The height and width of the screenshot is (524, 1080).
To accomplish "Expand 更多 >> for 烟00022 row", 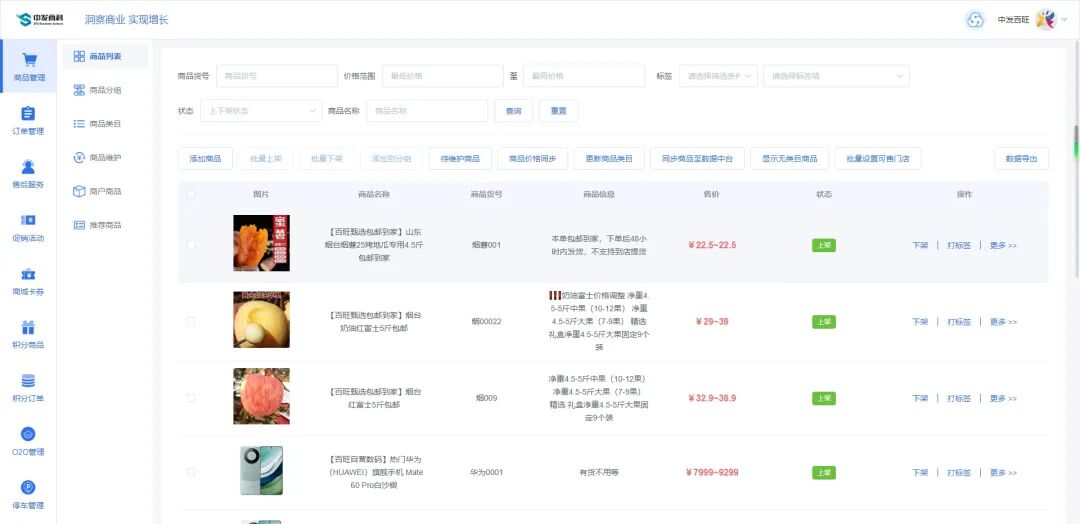I will (1003, 322).
